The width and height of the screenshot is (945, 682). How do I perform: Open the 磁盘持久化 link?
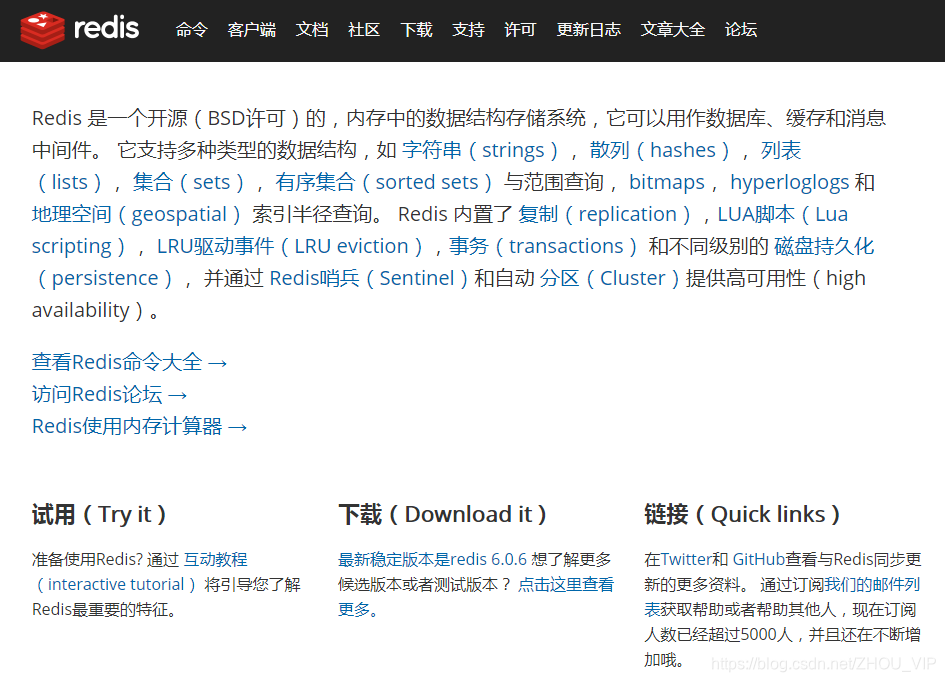(824, 246)
